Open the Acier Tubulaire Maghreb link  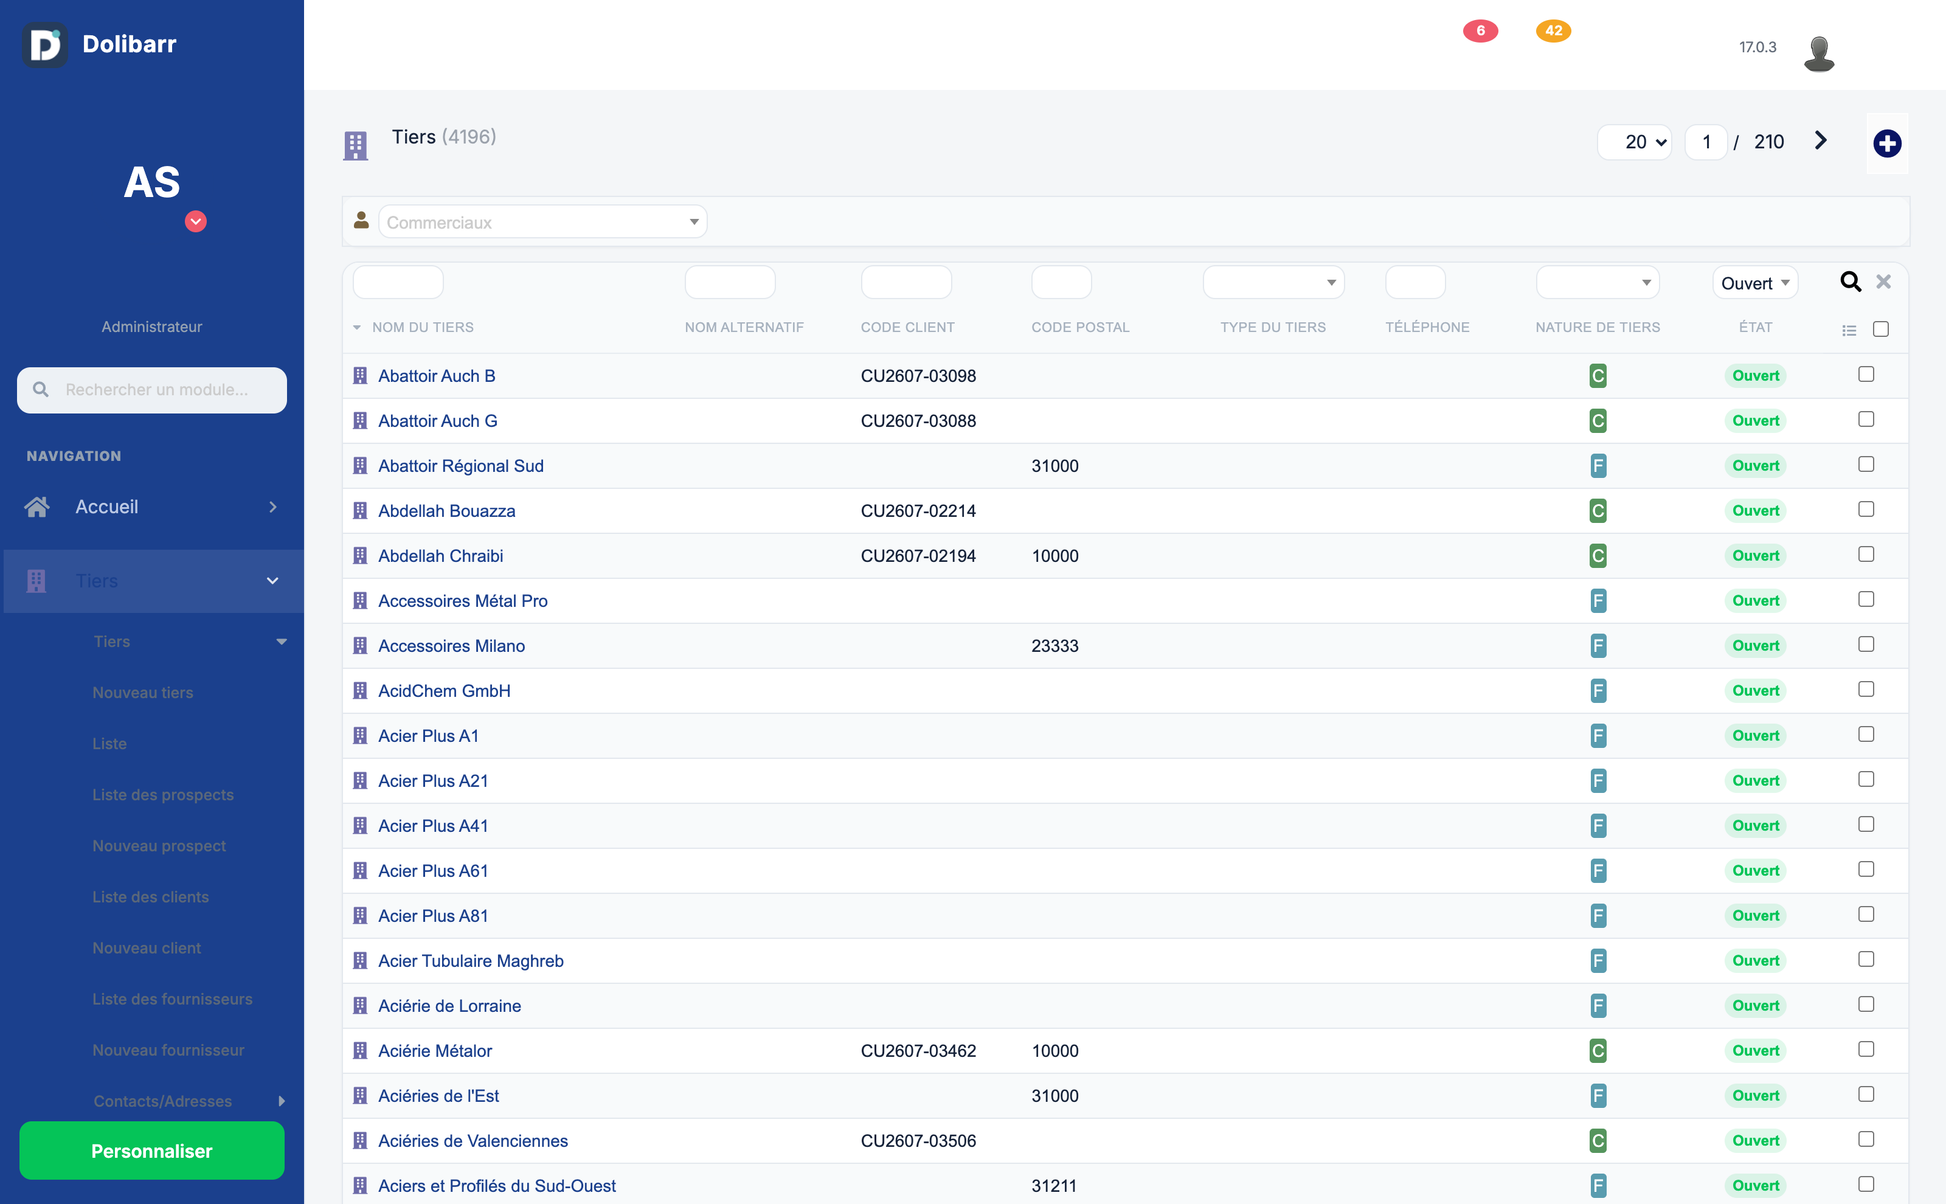click(x=470, y=961)
